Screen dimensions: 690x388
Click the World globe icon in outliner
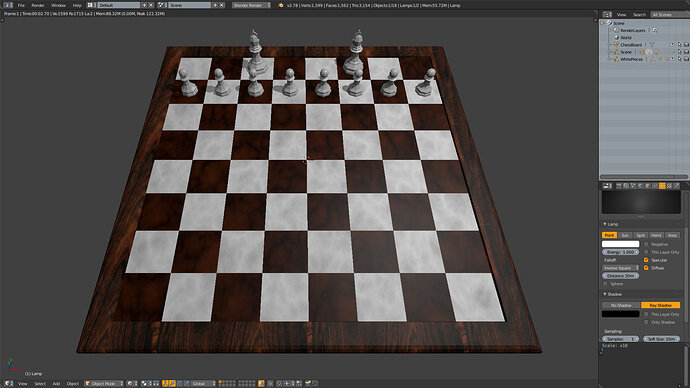click(x=617, y=37)
